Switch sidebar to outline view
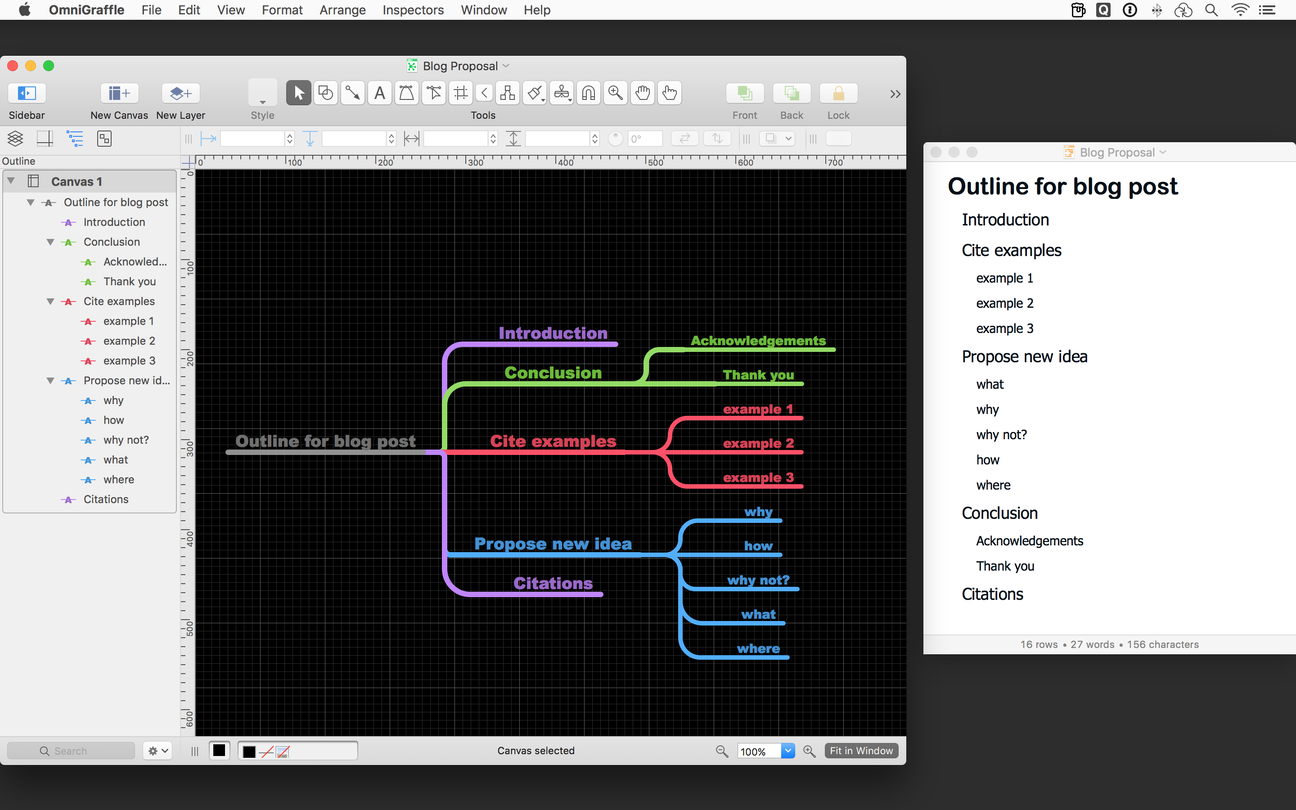 75,139
